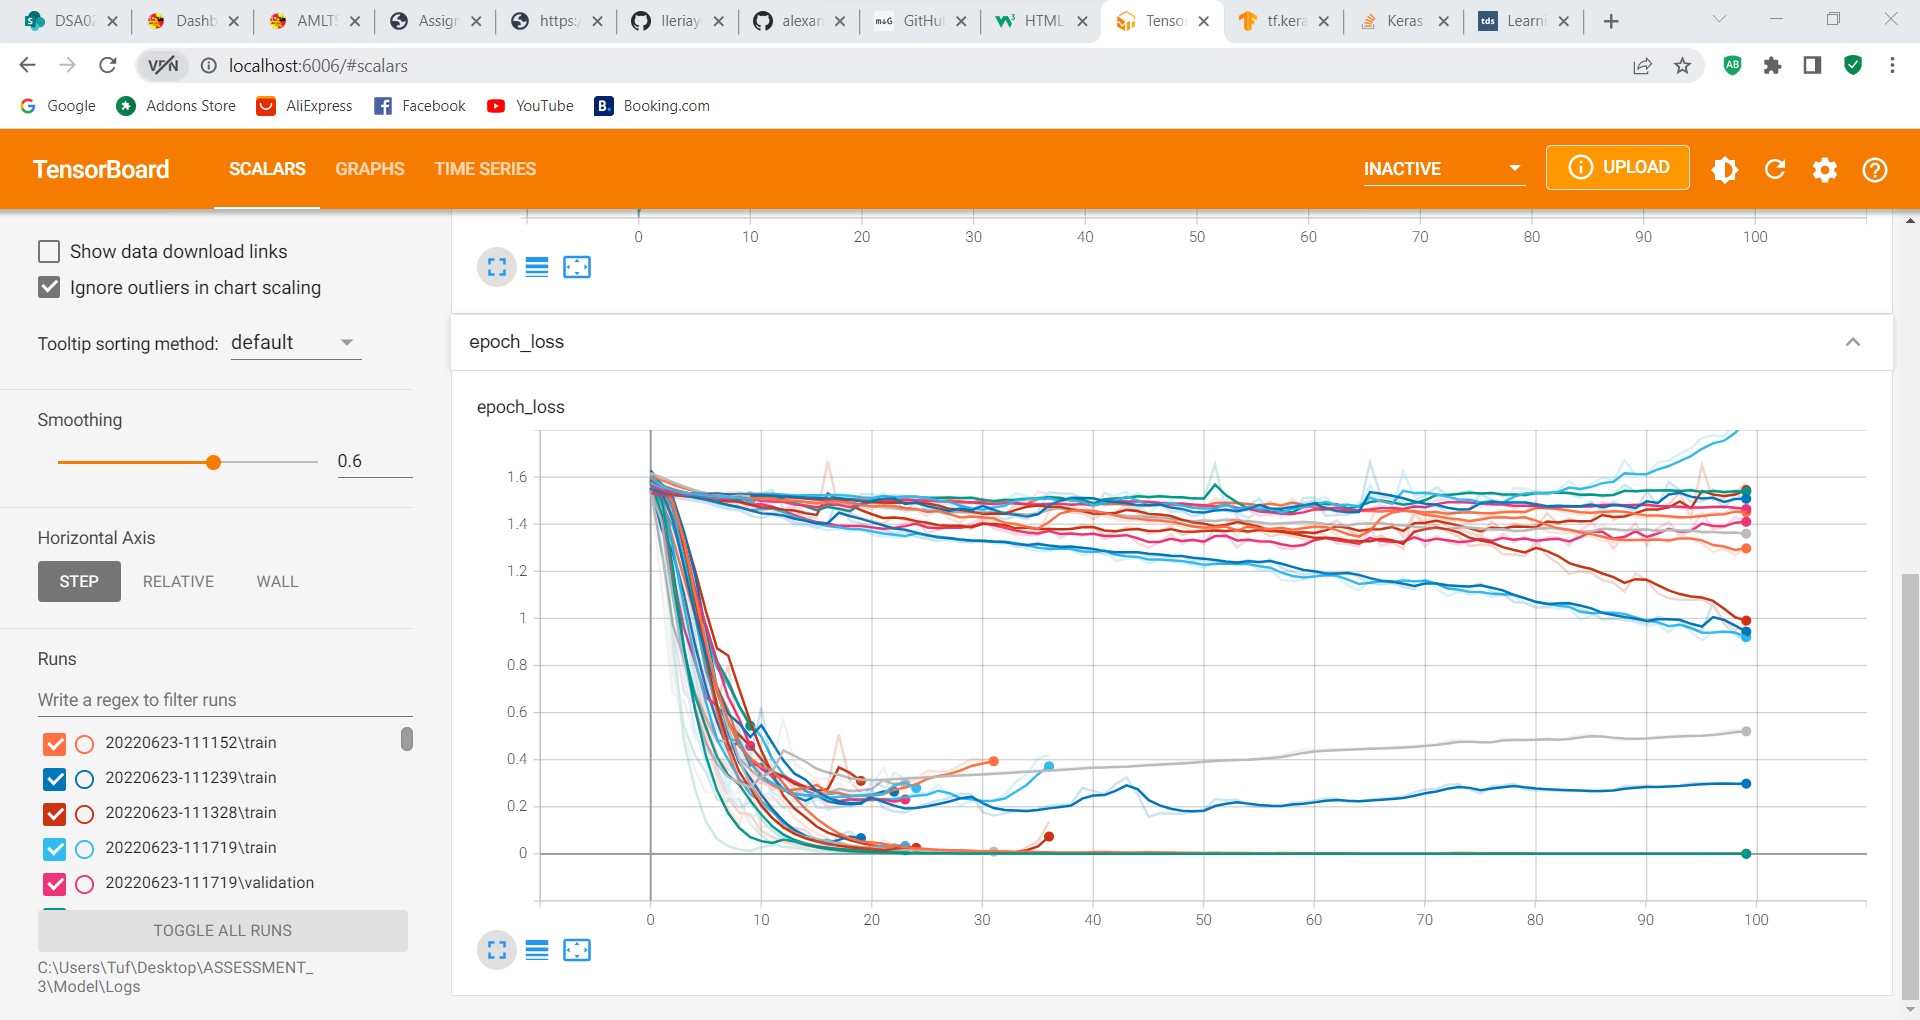Reload the browser page
The height and width of the screenshot is (1020, 1920).
coord(108,66)
